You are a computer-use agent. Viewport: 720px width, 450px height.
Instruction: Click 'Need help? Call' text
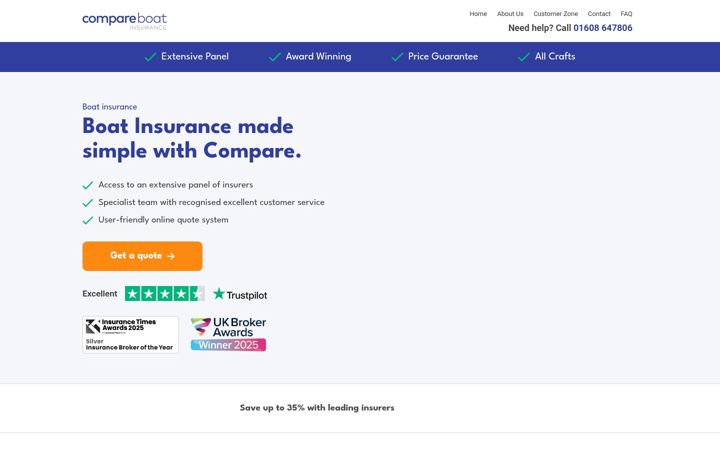click(540, 28)
